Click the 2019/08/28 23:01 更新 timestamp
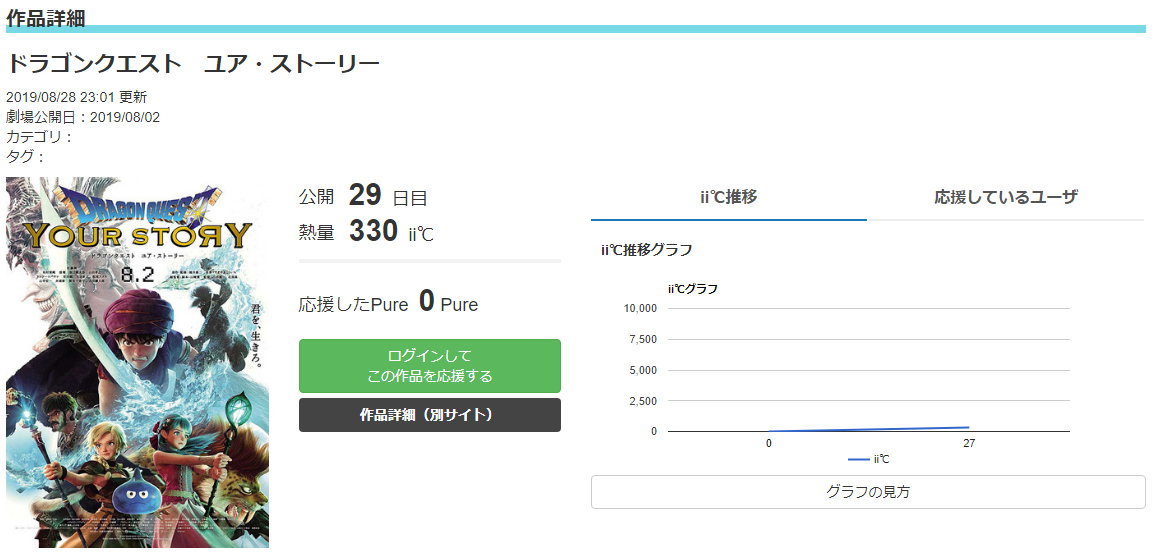Viewport: 1163px width, 554px height. [x=76, y=97]
